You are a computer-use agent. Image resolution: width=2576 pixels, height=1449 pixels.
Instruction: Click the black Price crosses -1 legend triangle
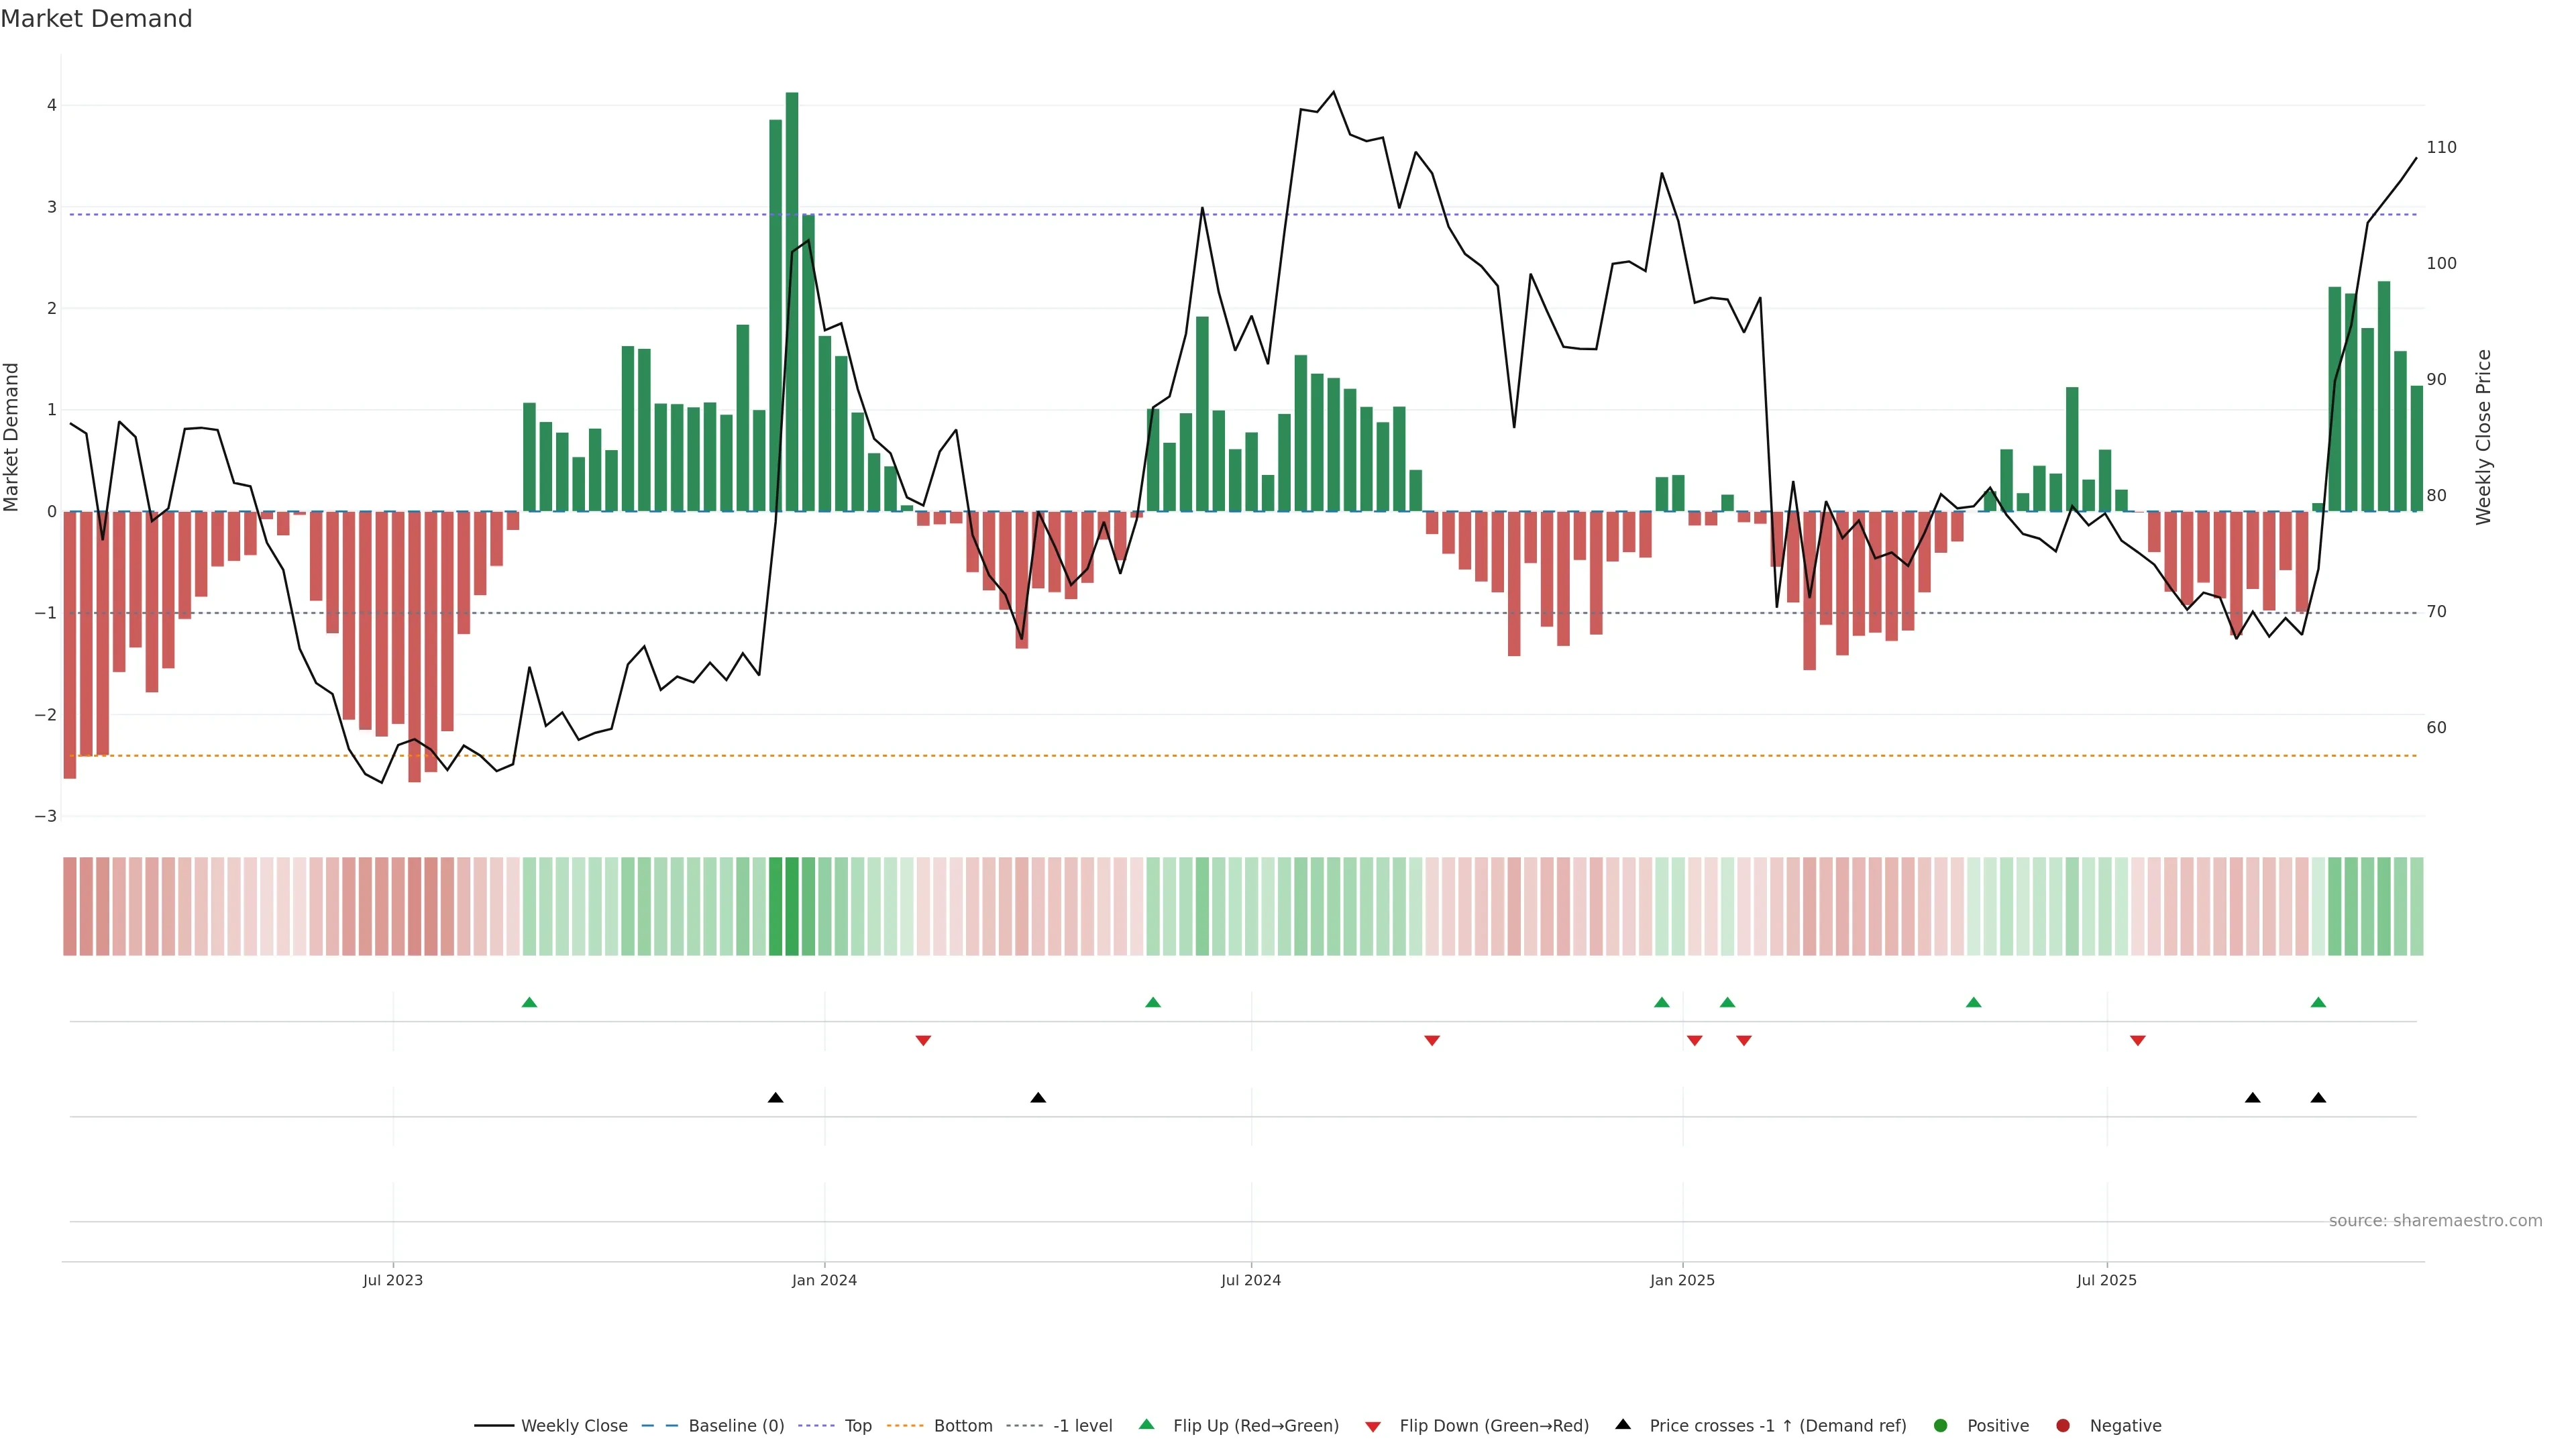[x=1623, y=1424]
